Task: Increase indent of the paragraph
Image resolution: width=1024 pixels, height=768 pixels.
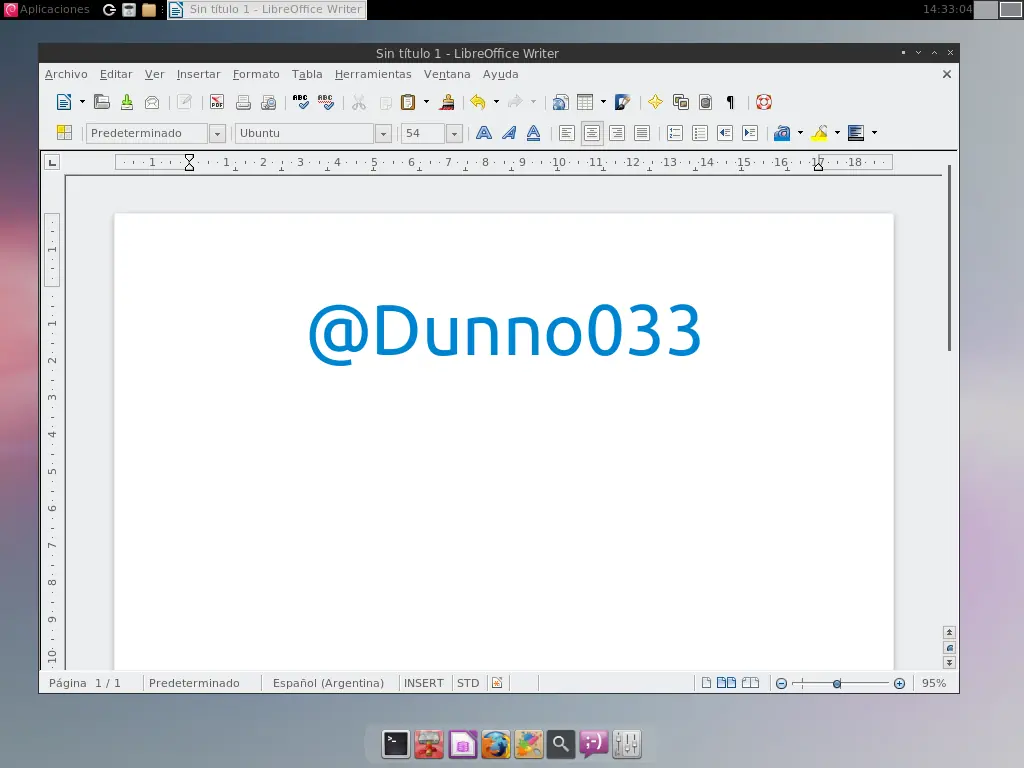Action: tap(750, 133)
